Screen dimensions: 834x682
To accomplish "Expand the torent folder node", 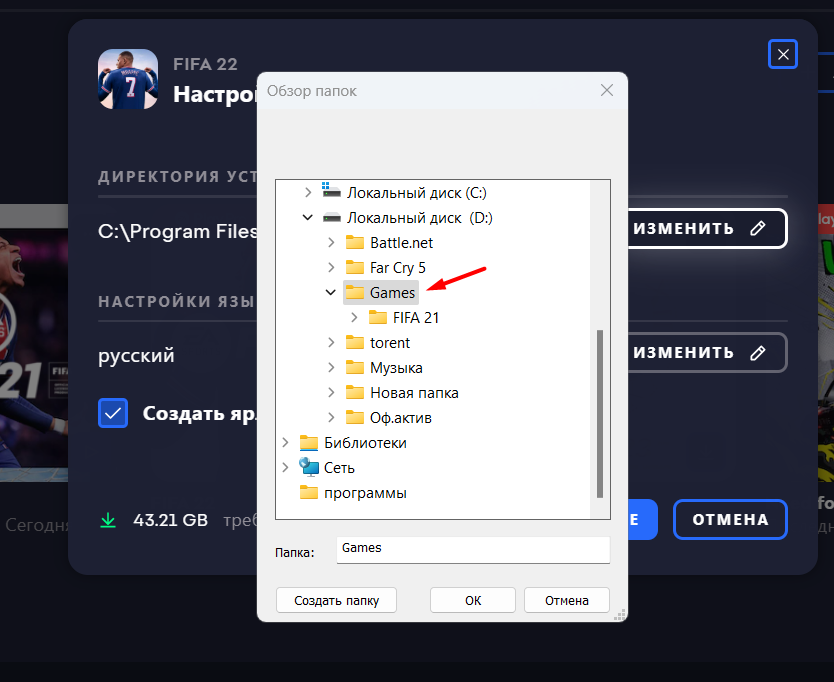I will (x=331, y=343).
